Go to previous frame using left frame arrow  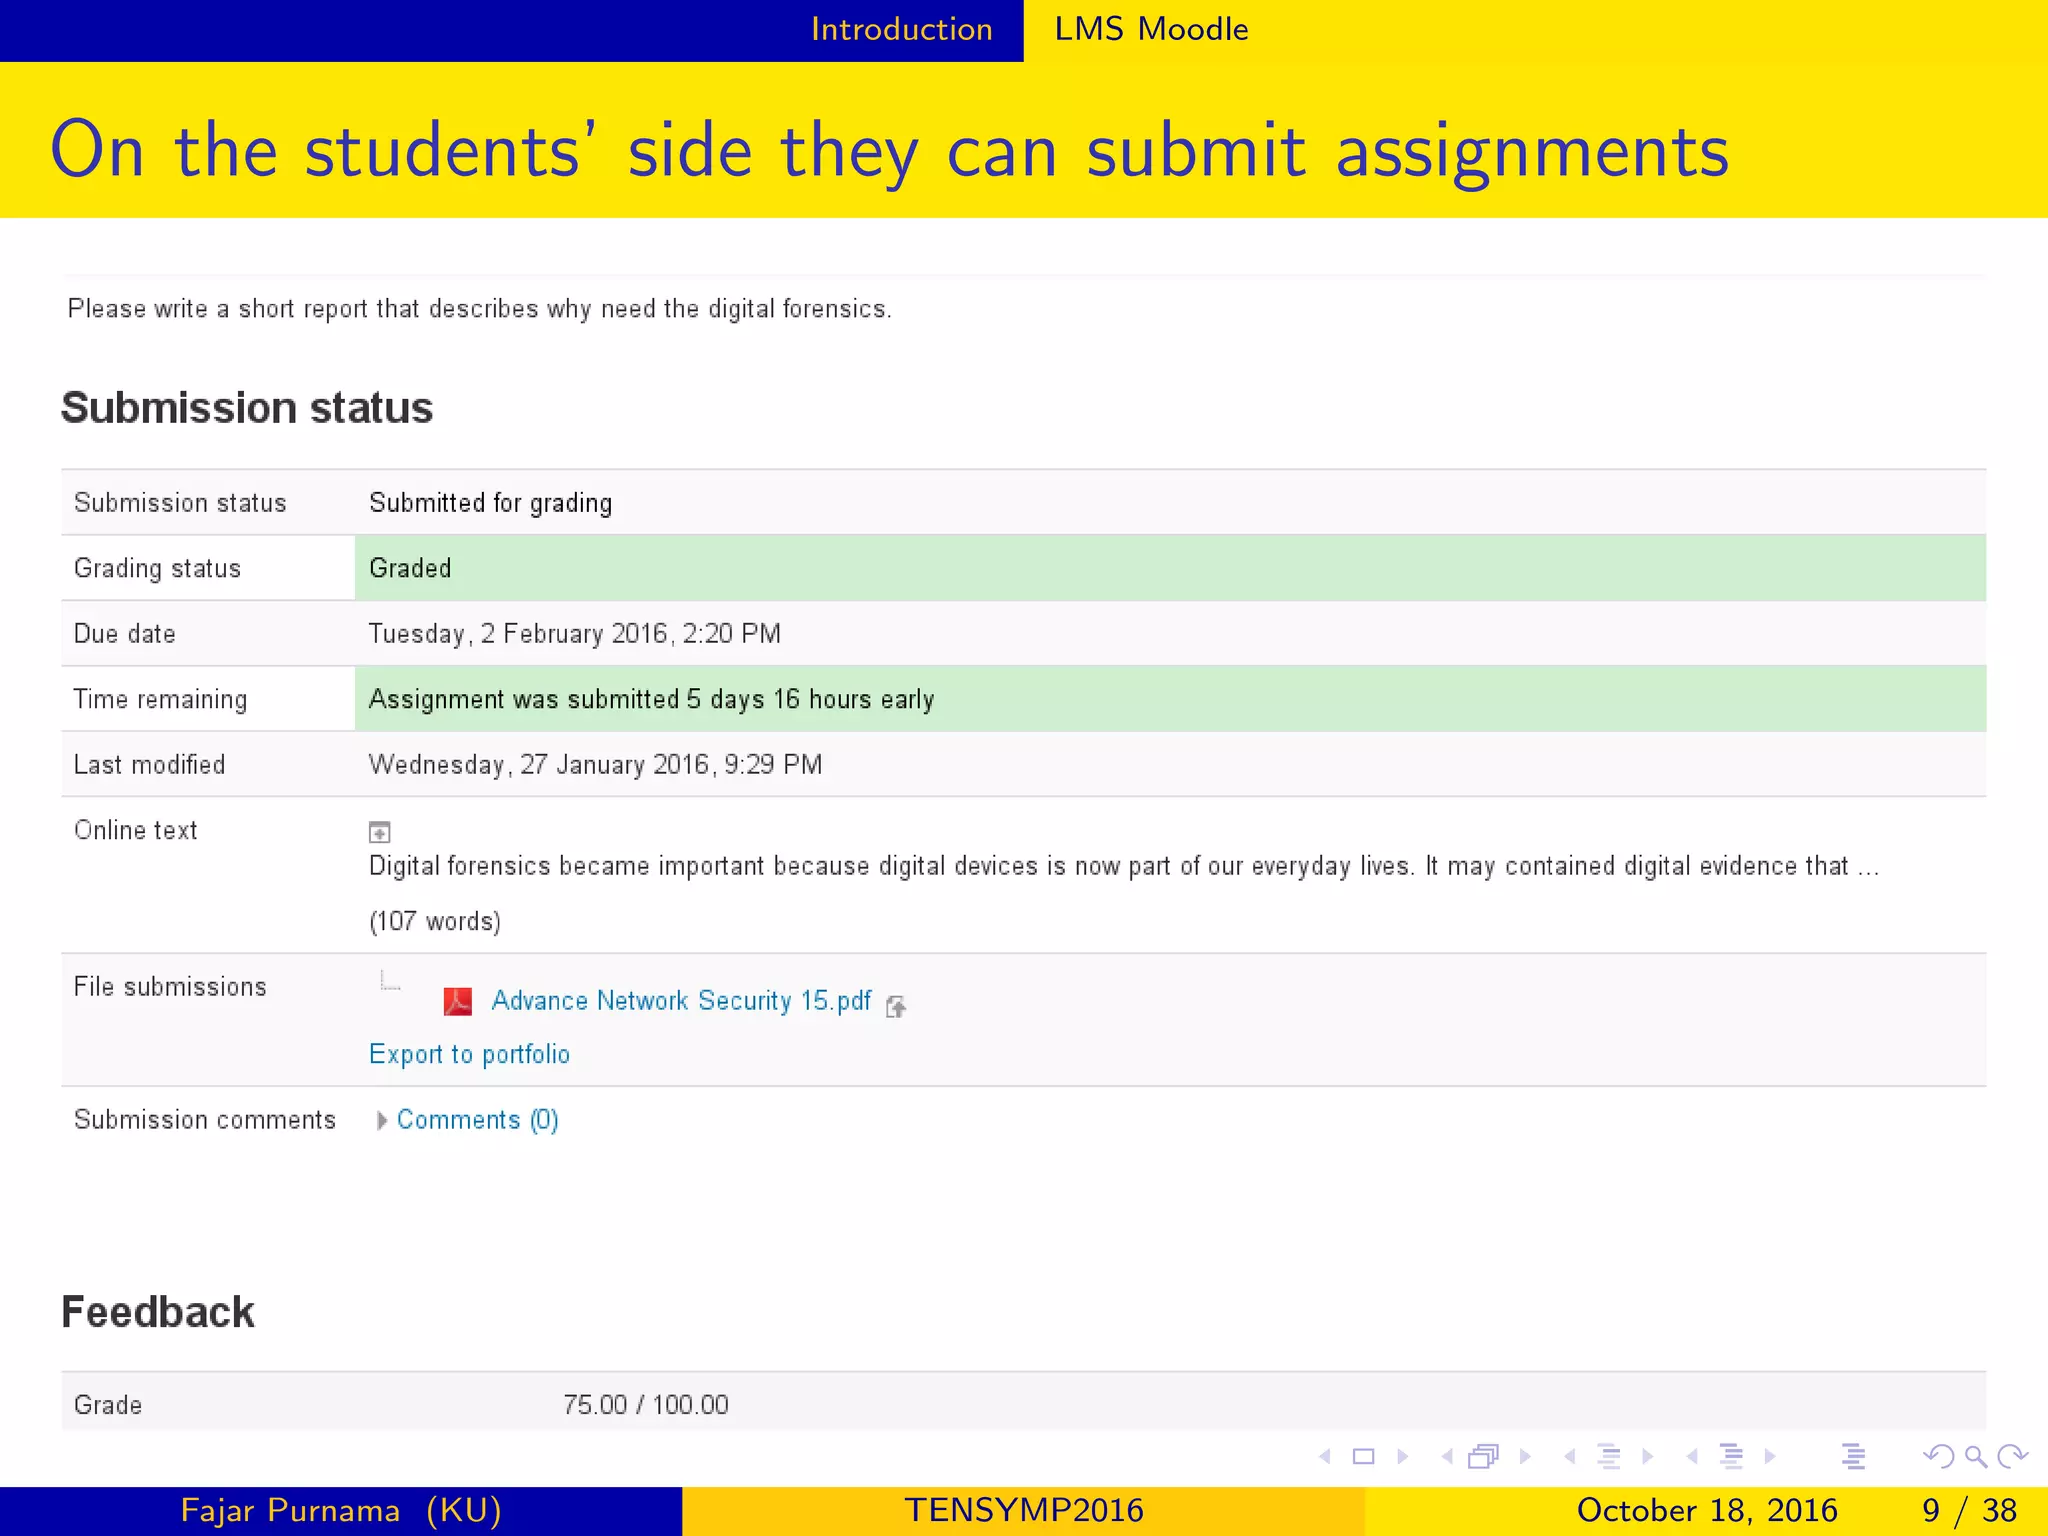(1447, 1457)
